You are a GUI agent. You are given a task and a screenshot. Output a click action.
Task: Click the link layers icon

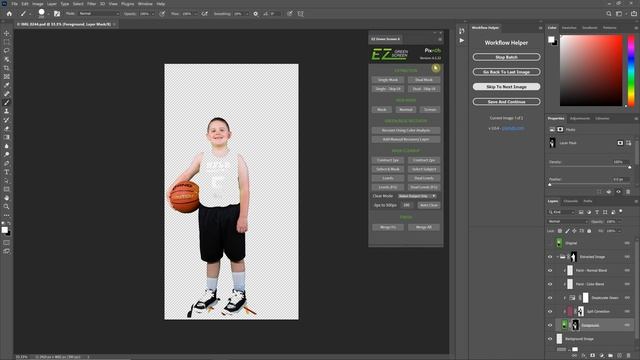tap(575, 356)
